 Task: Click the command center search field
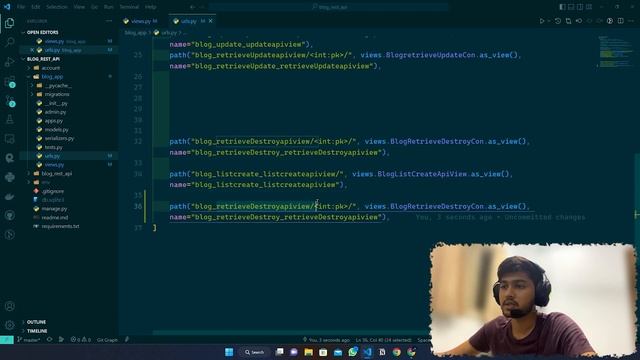[329, 7]
